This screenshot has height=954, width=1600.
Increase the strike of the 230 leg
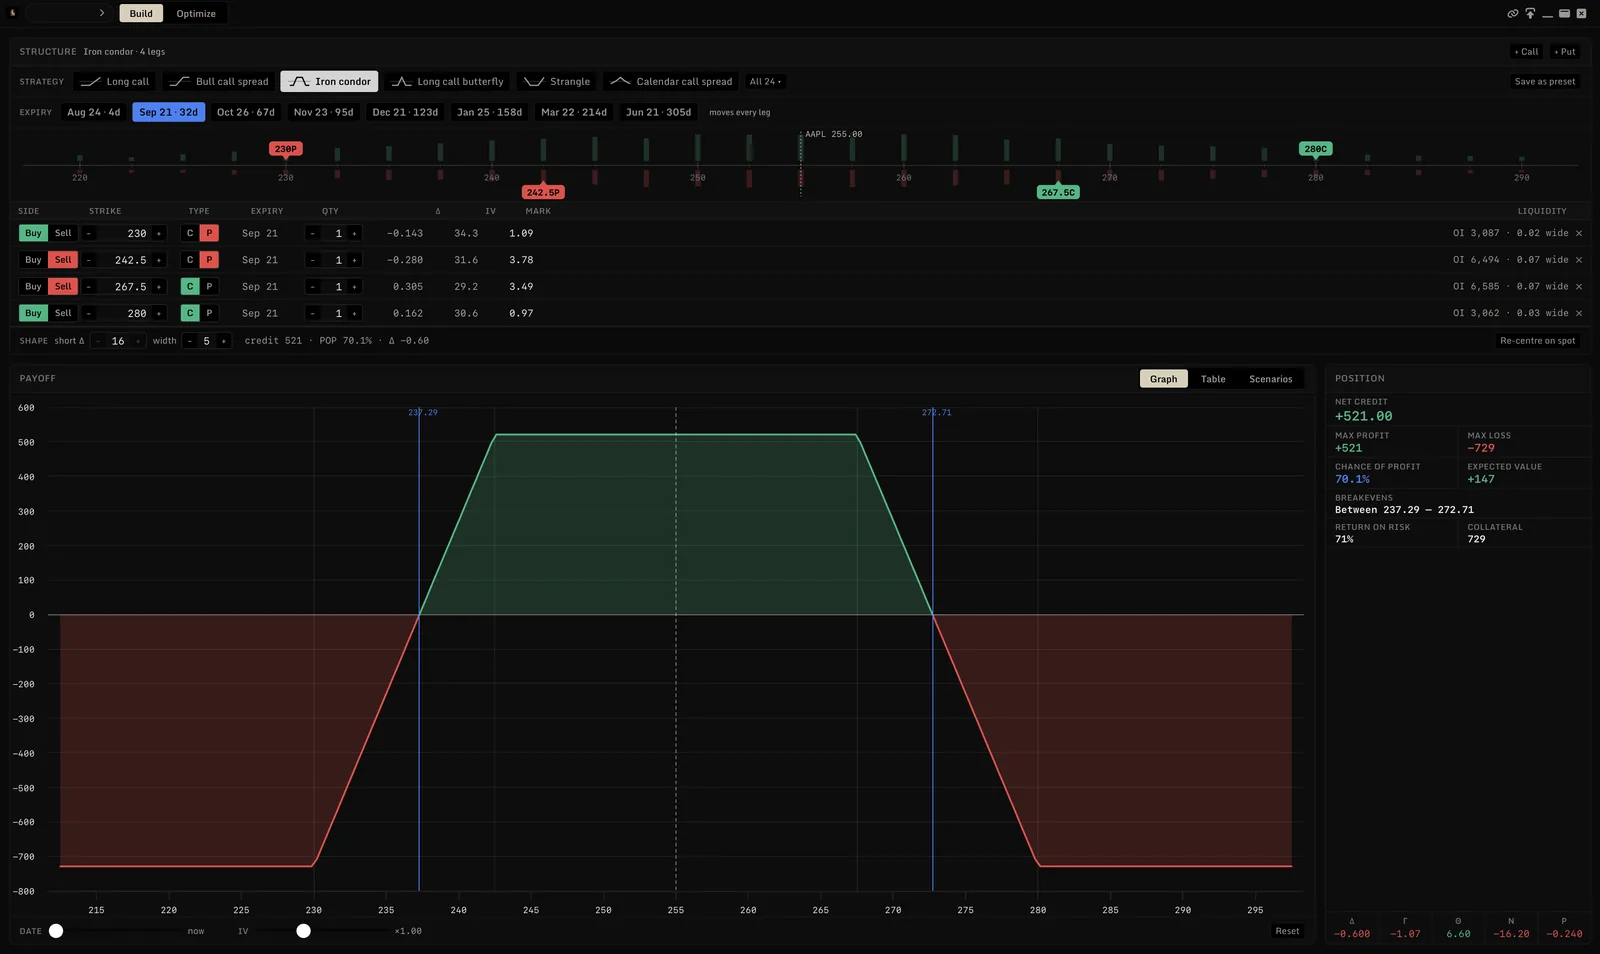coord(158,233)
